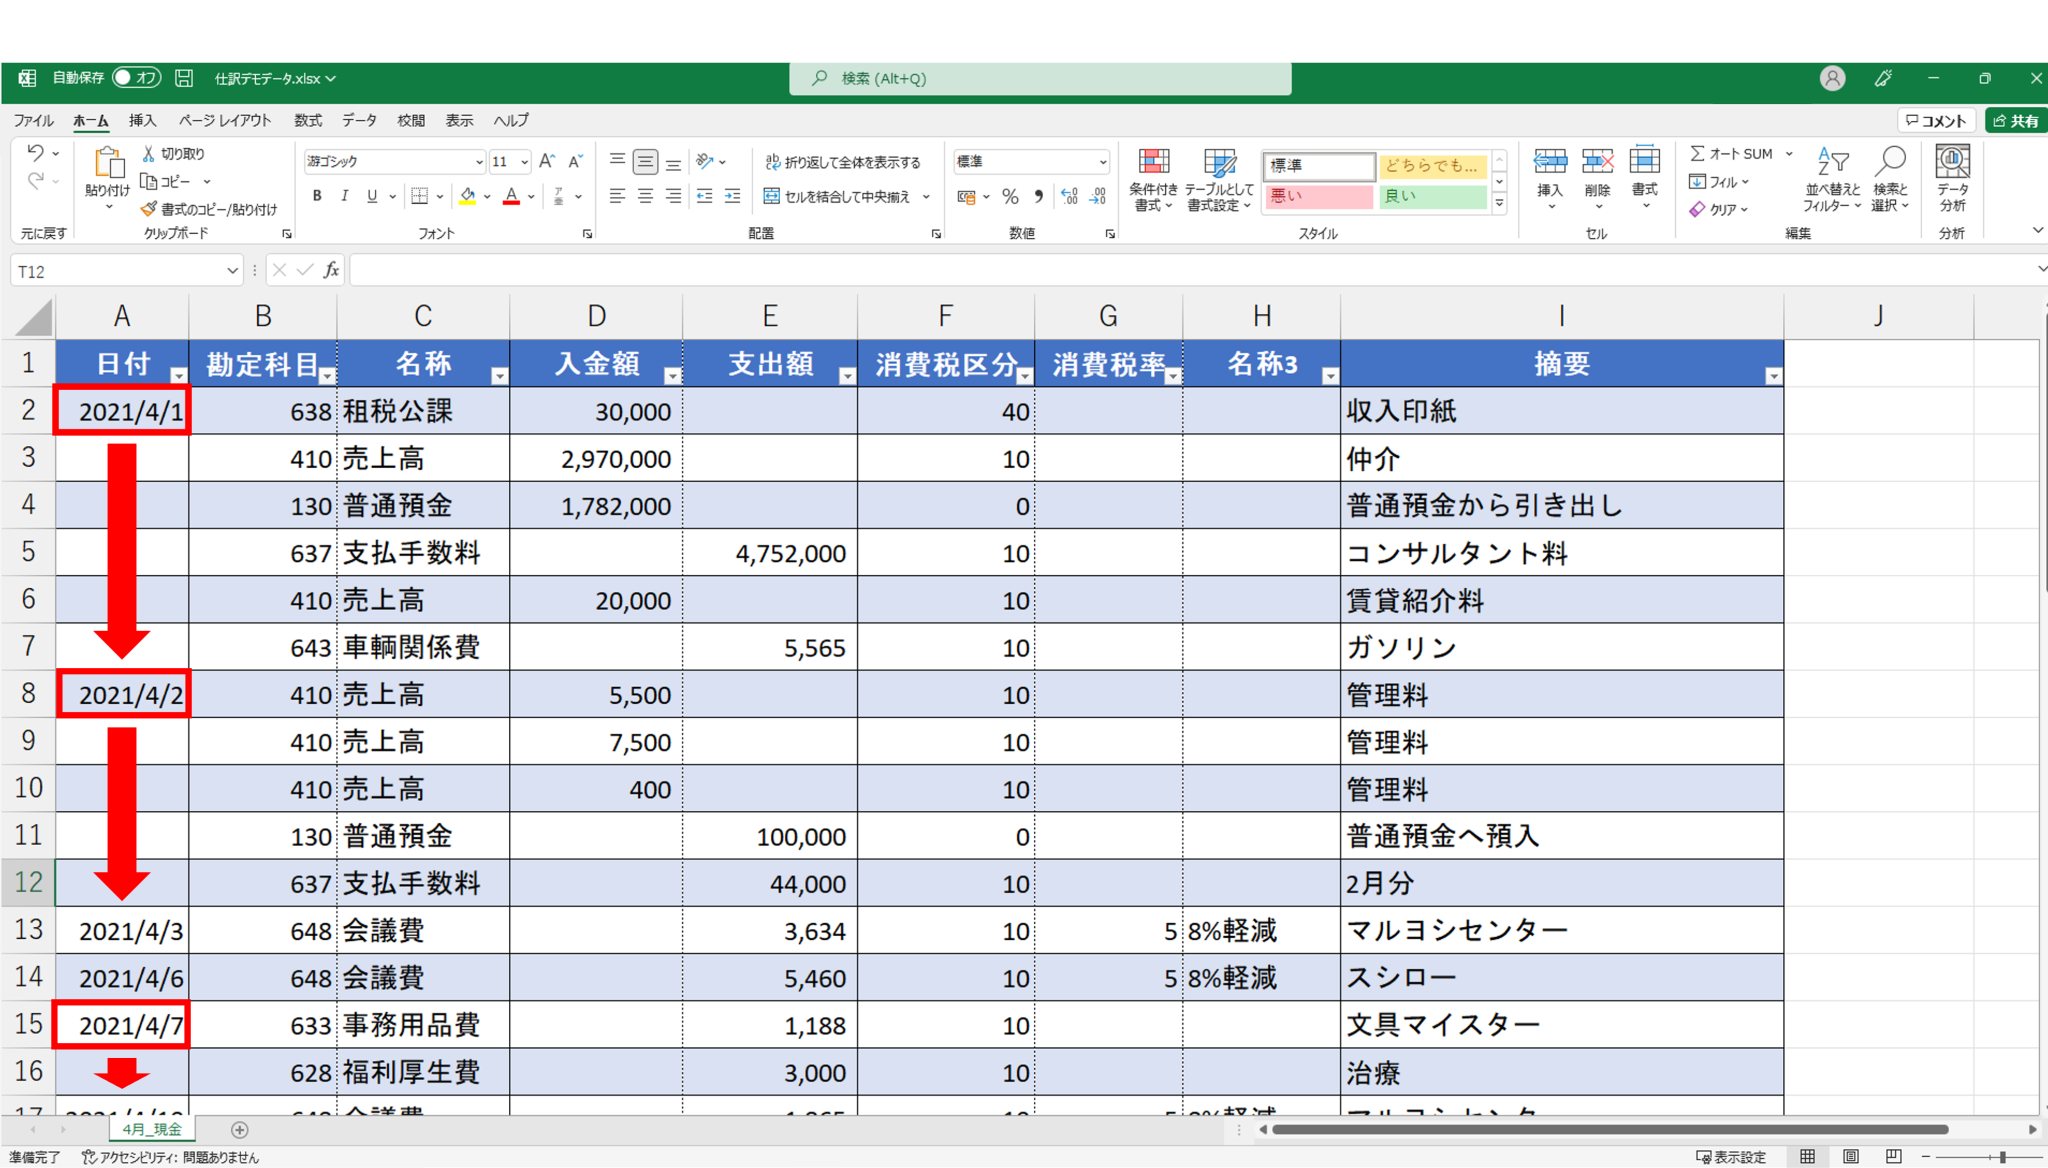Click the Paste (貼り付け) clipboard icon
This screenshot has width=2048, height=1168.
(x=108, y=163)
